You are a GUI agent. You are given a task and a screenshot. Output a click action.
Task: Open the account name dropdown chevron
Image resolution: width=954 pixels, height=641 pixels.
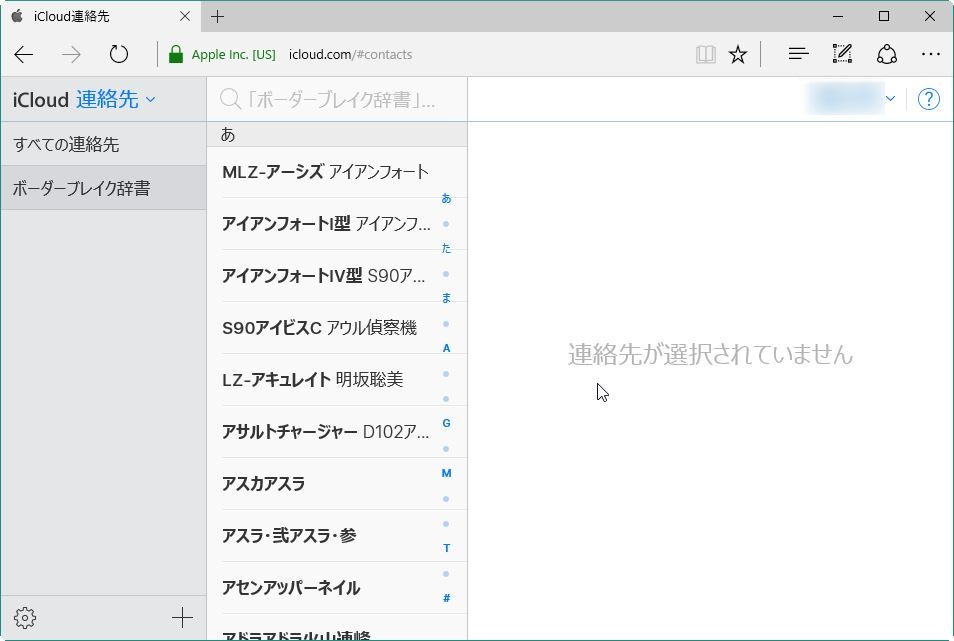coord(890,99)
